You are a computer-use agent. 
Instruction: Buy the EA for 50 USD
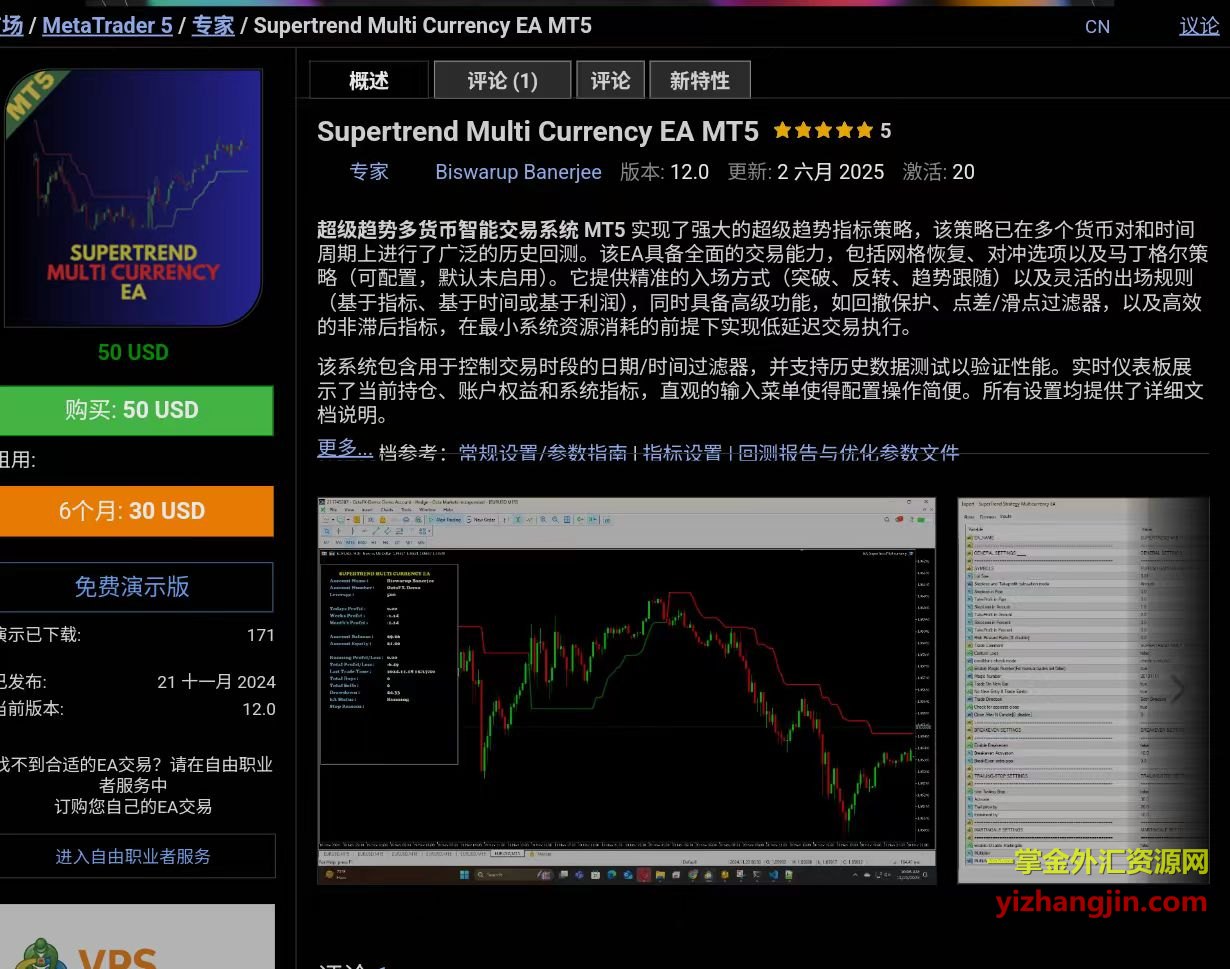point(134,410)
